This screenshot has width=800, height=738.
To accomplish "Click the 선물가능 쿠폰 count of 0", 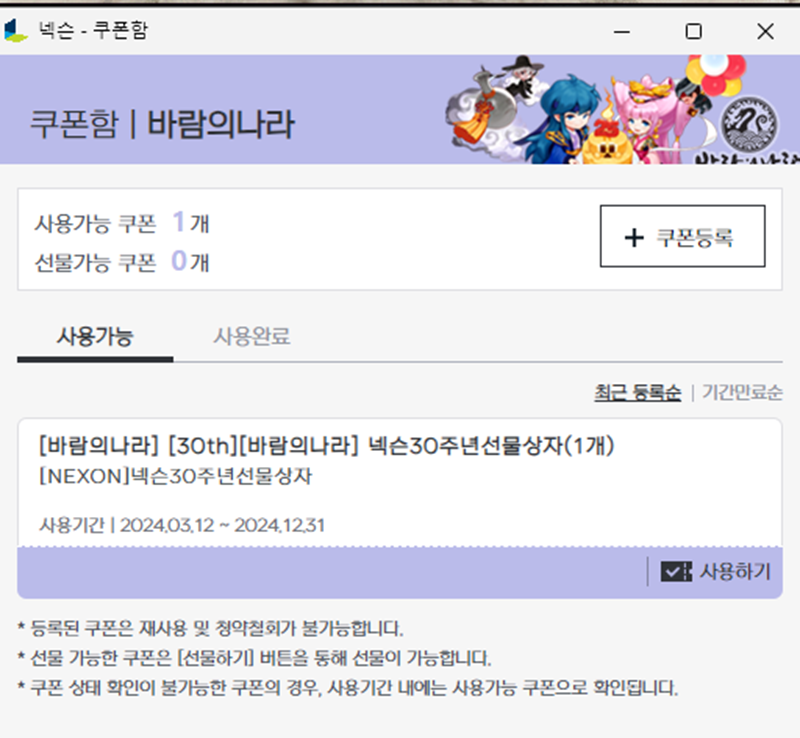I will 179,261.
